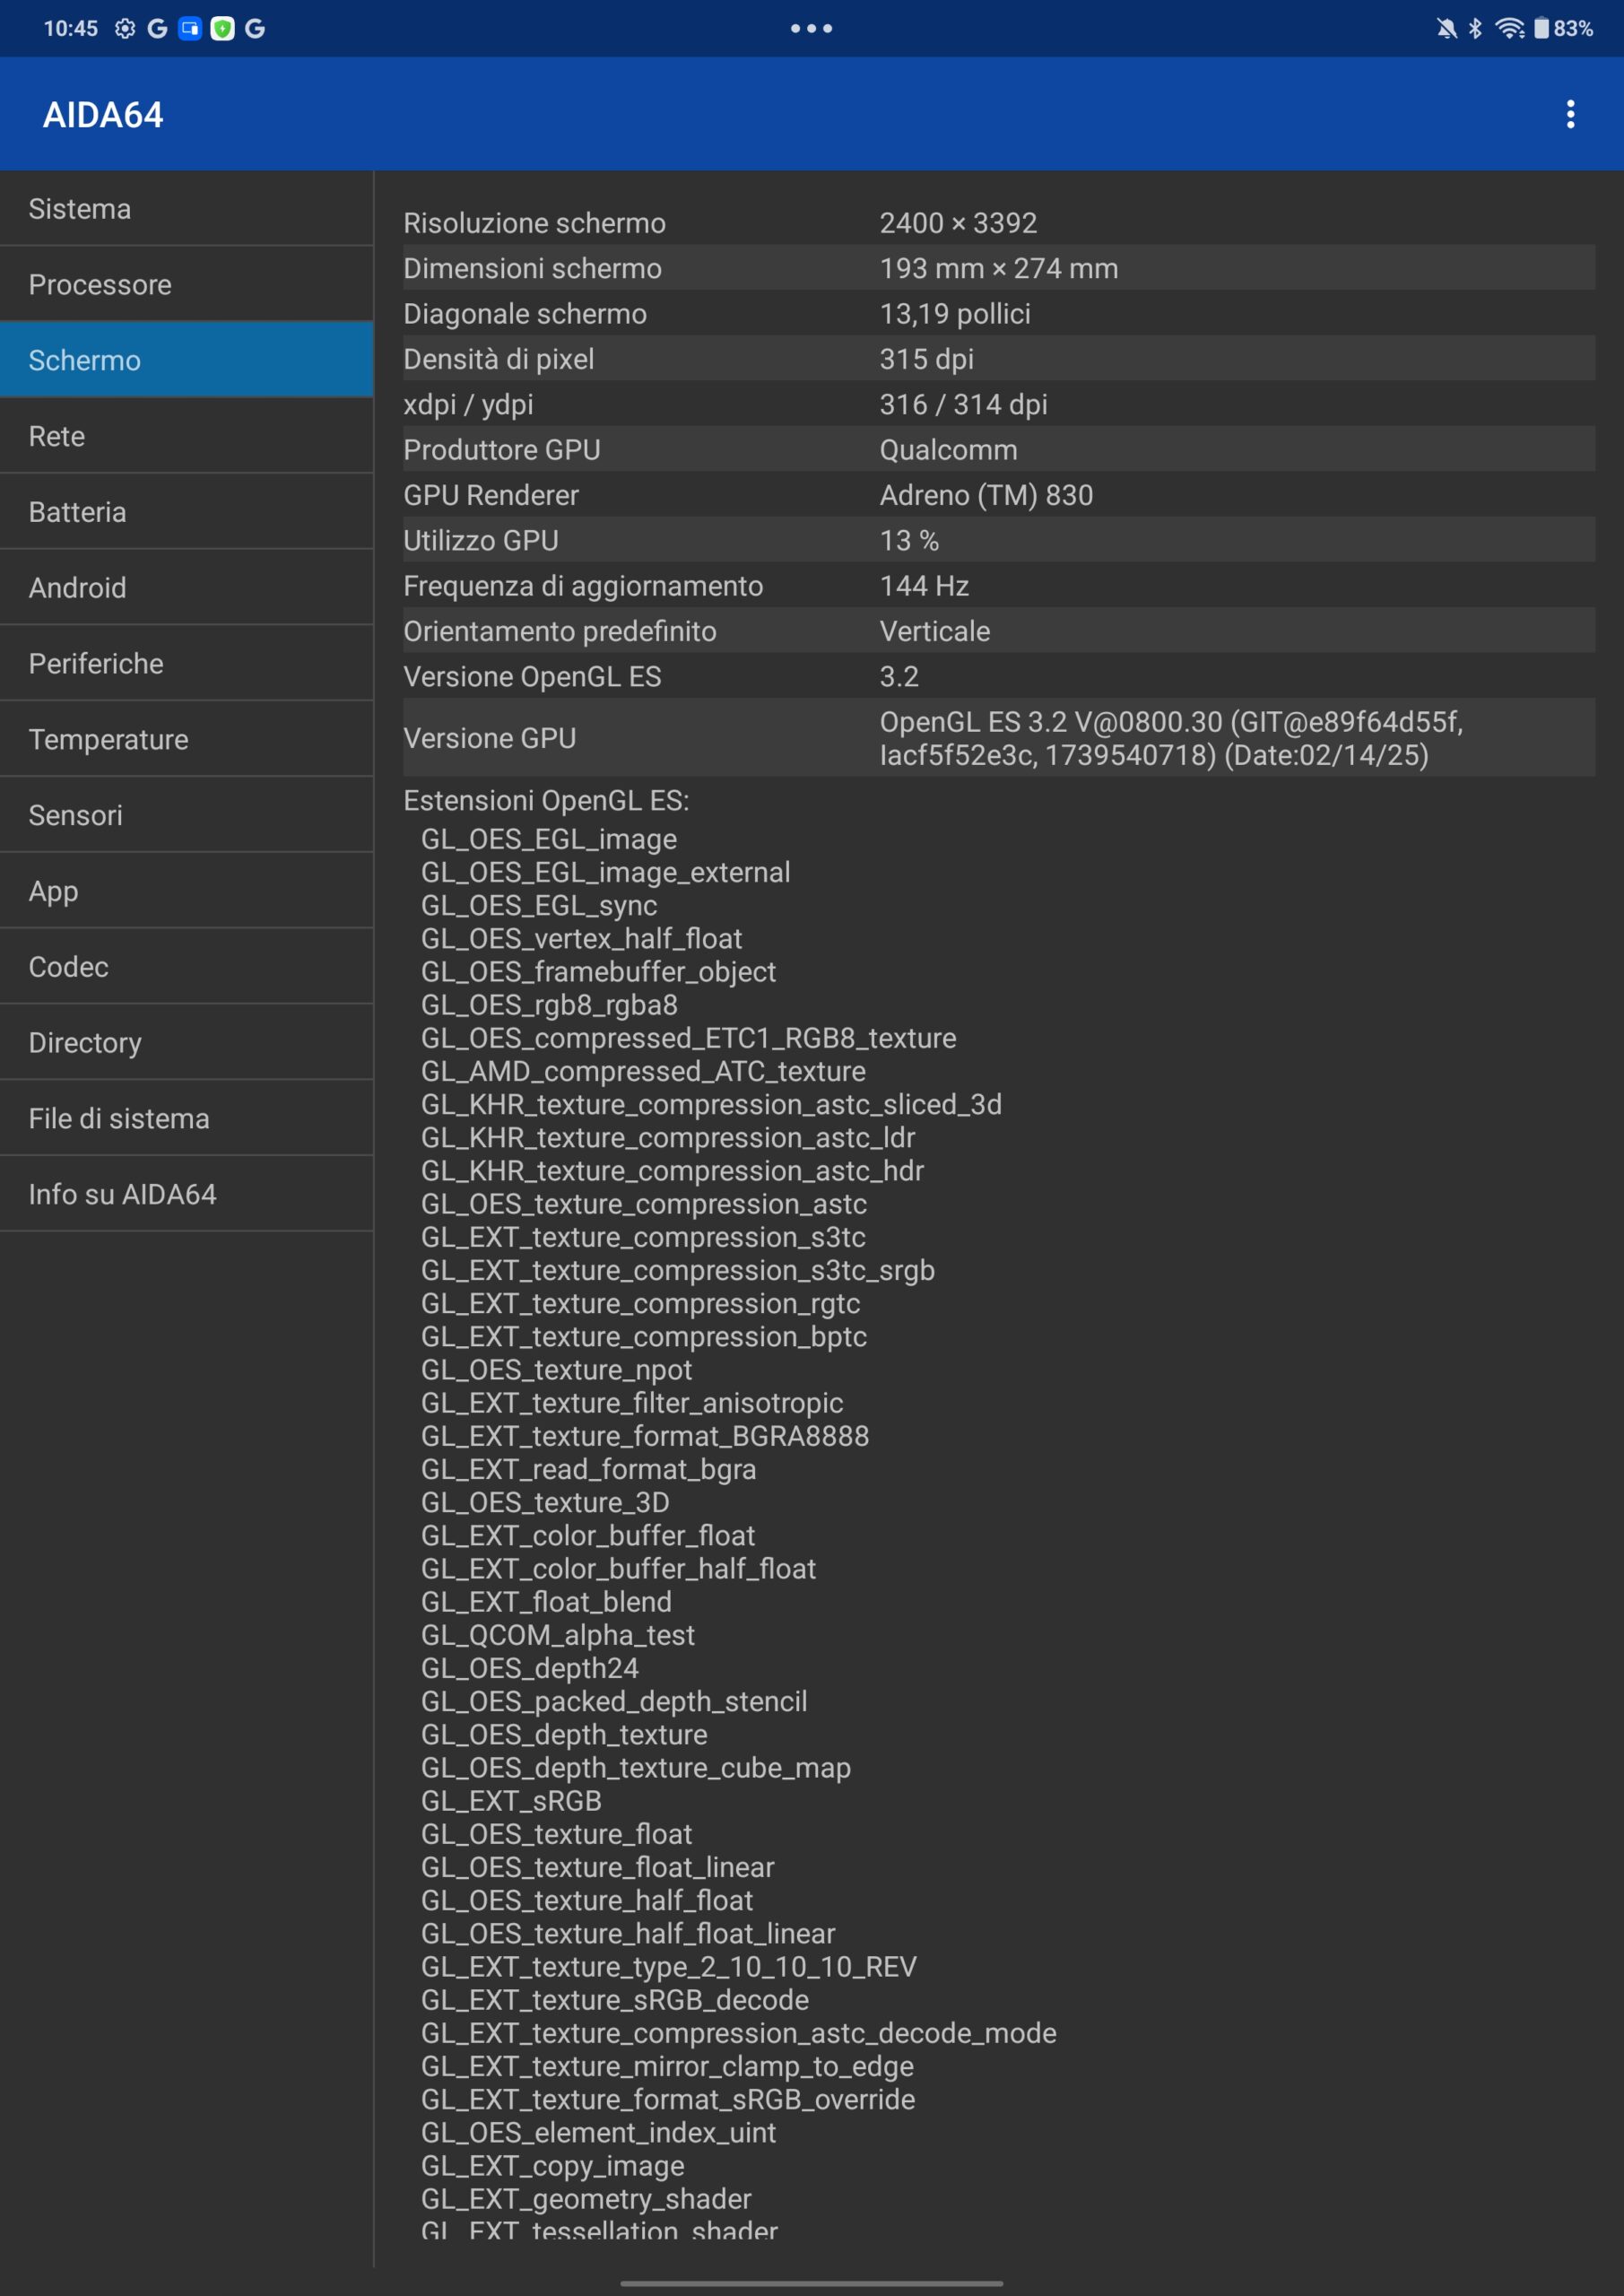Tap the AIDA64 app title

(x=103, y=115)
